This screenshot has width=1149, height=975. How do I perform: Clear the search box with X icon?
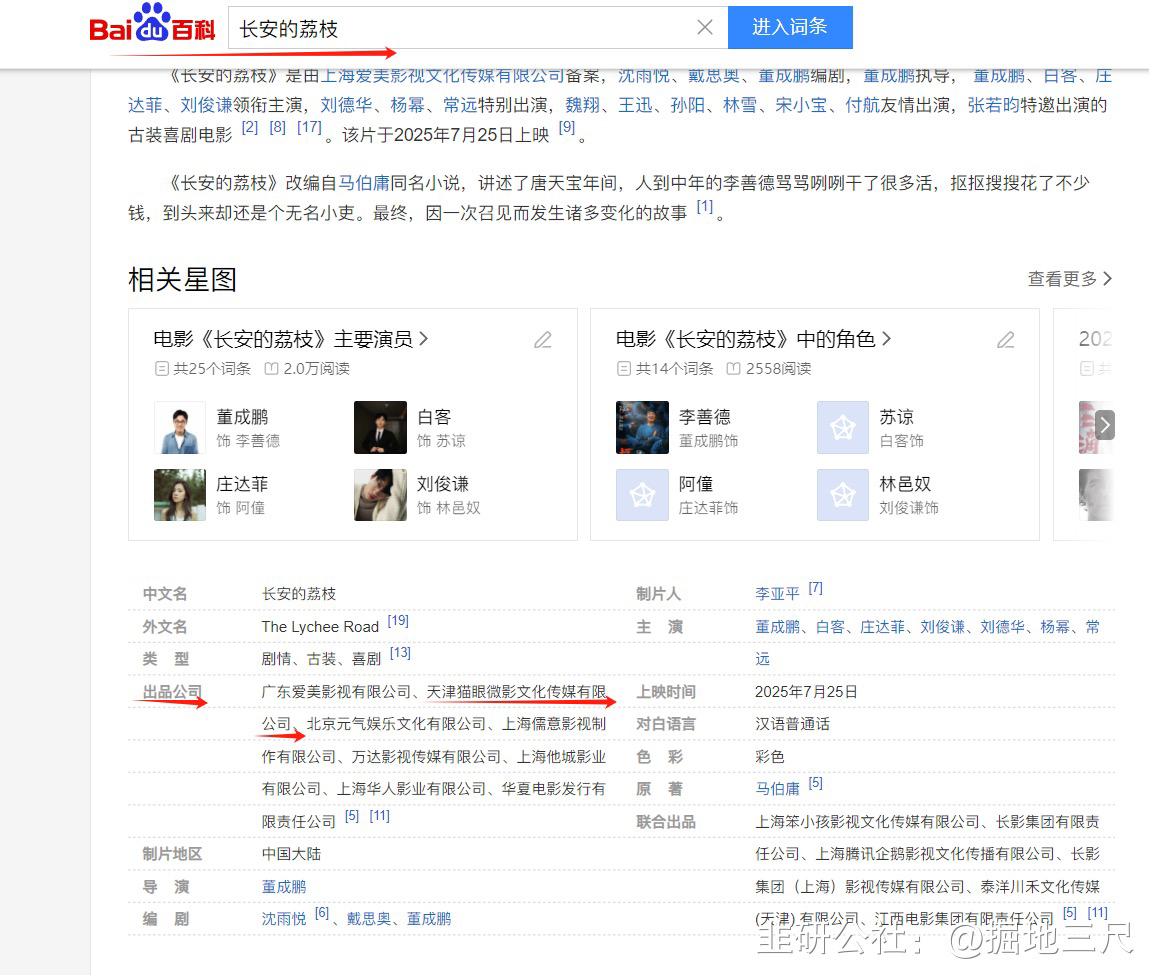tap(705, 27)
